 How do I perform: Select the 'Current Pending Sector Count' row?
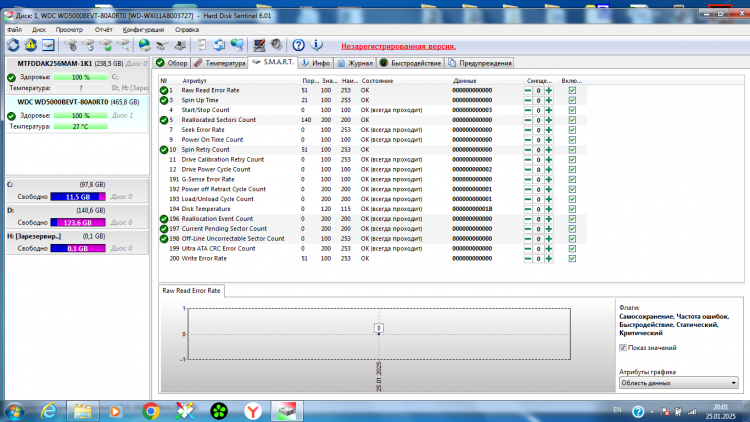[373, 229]
